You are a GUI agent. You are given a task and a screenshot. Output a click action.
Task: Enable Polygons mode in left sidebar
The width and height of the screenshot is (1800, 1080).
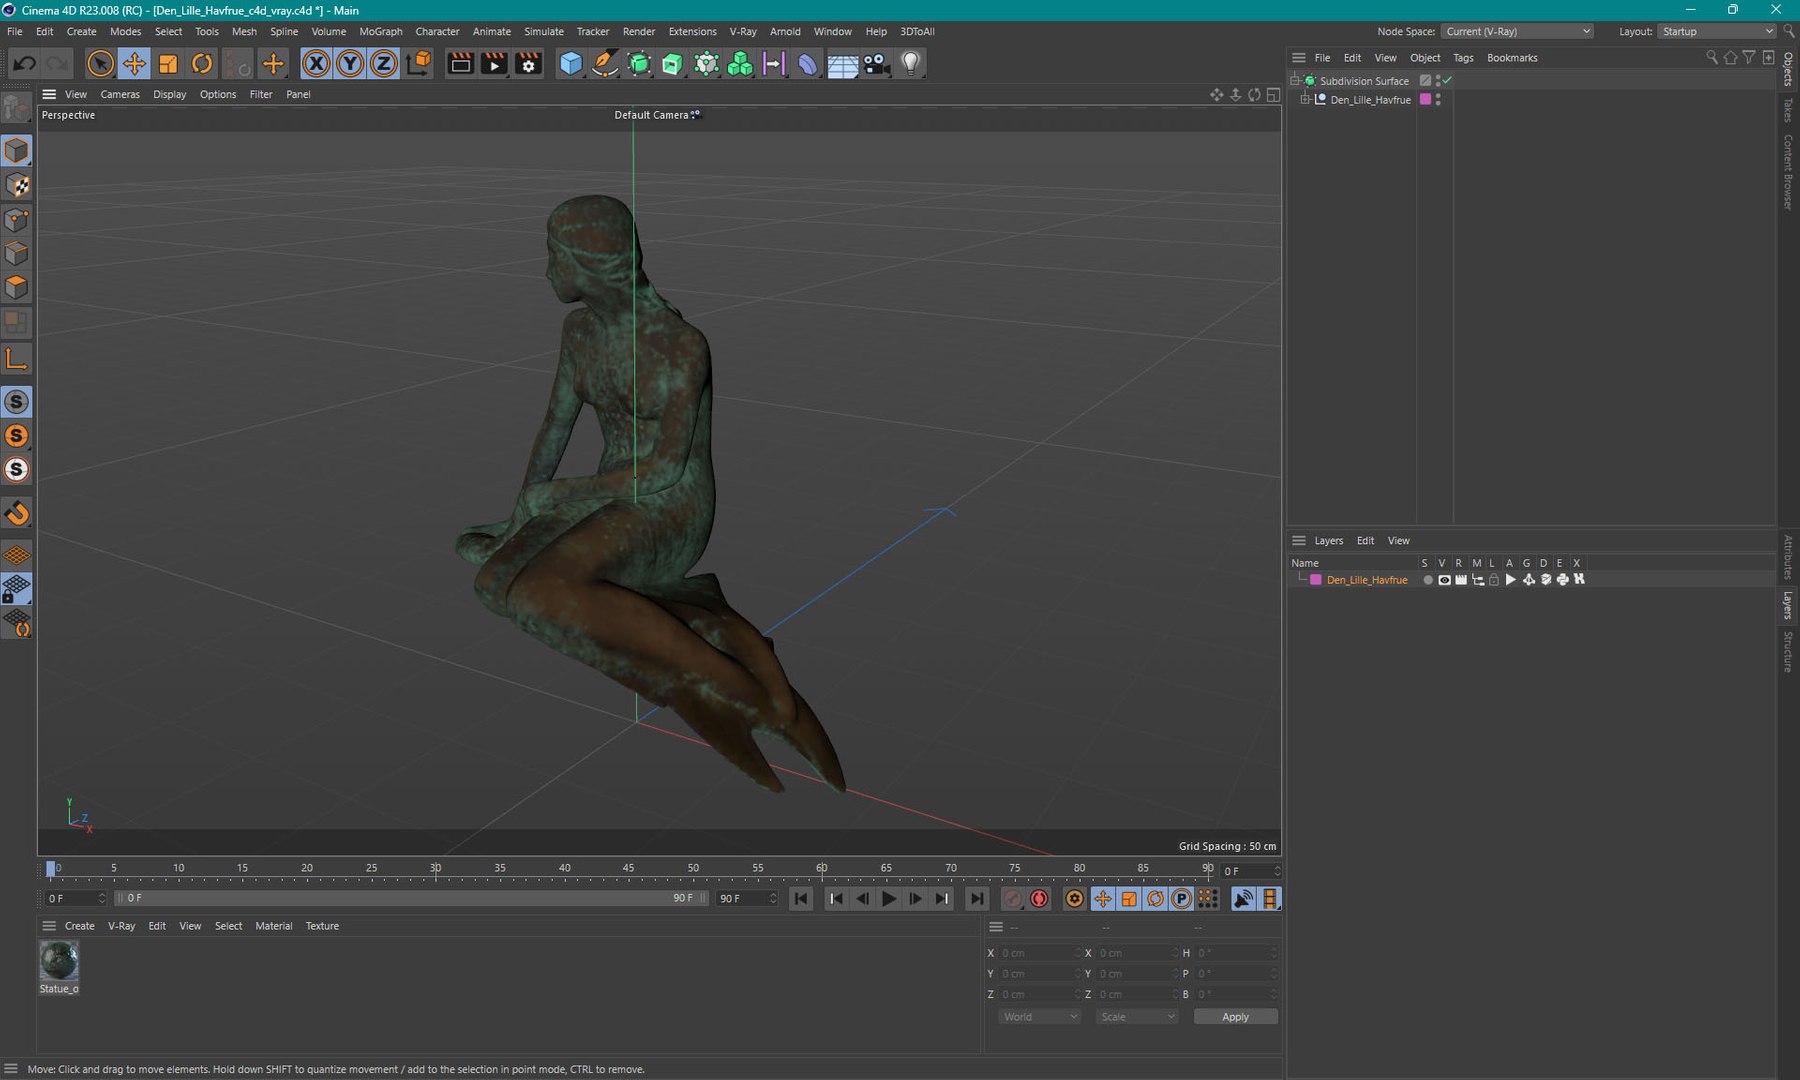(x=17, y=288)
